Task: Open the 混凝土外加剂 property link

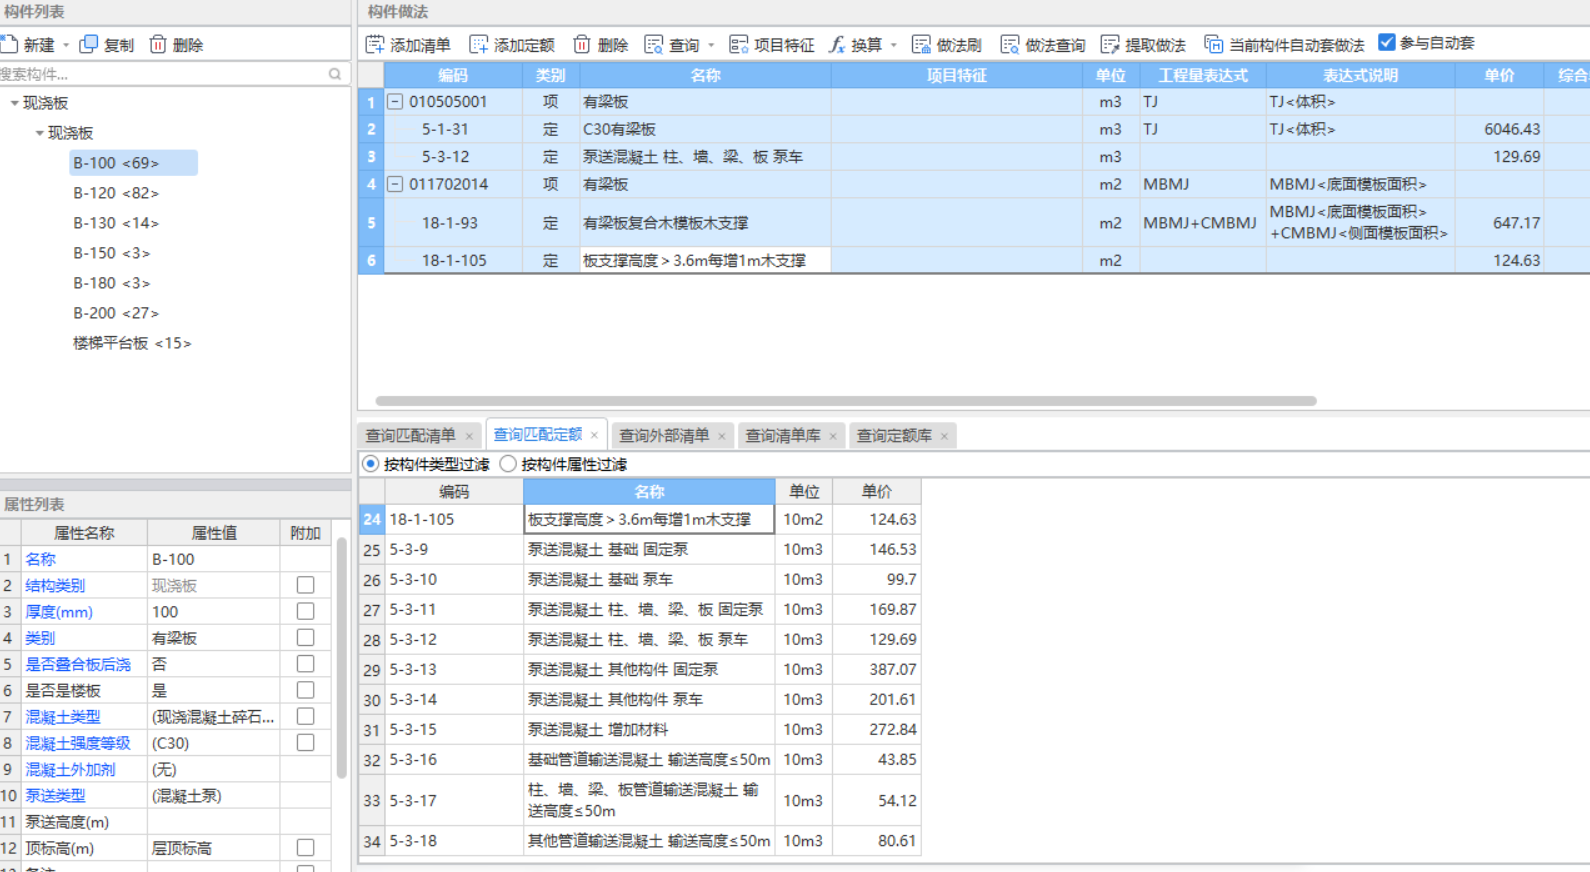Action: tap(70, 769)
